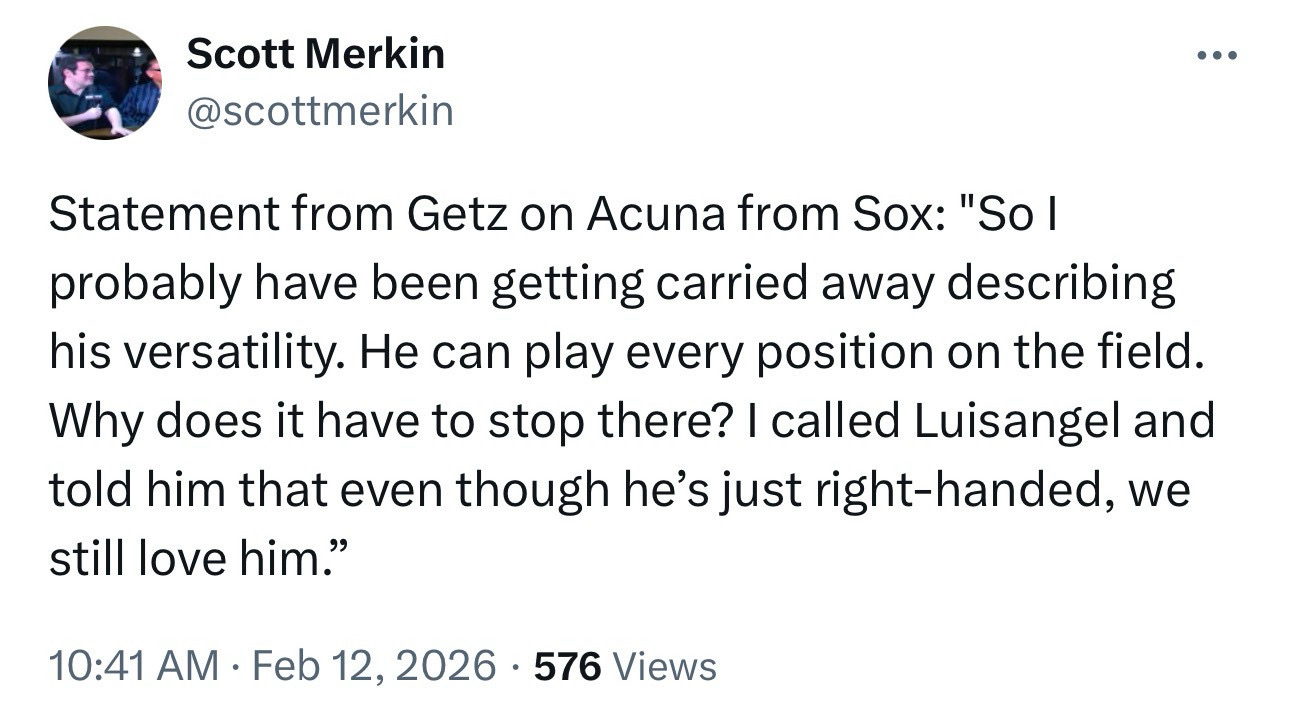Open the three-dot more options menu
This screenshot has height=722, width=1290.
coord(1217,55)
